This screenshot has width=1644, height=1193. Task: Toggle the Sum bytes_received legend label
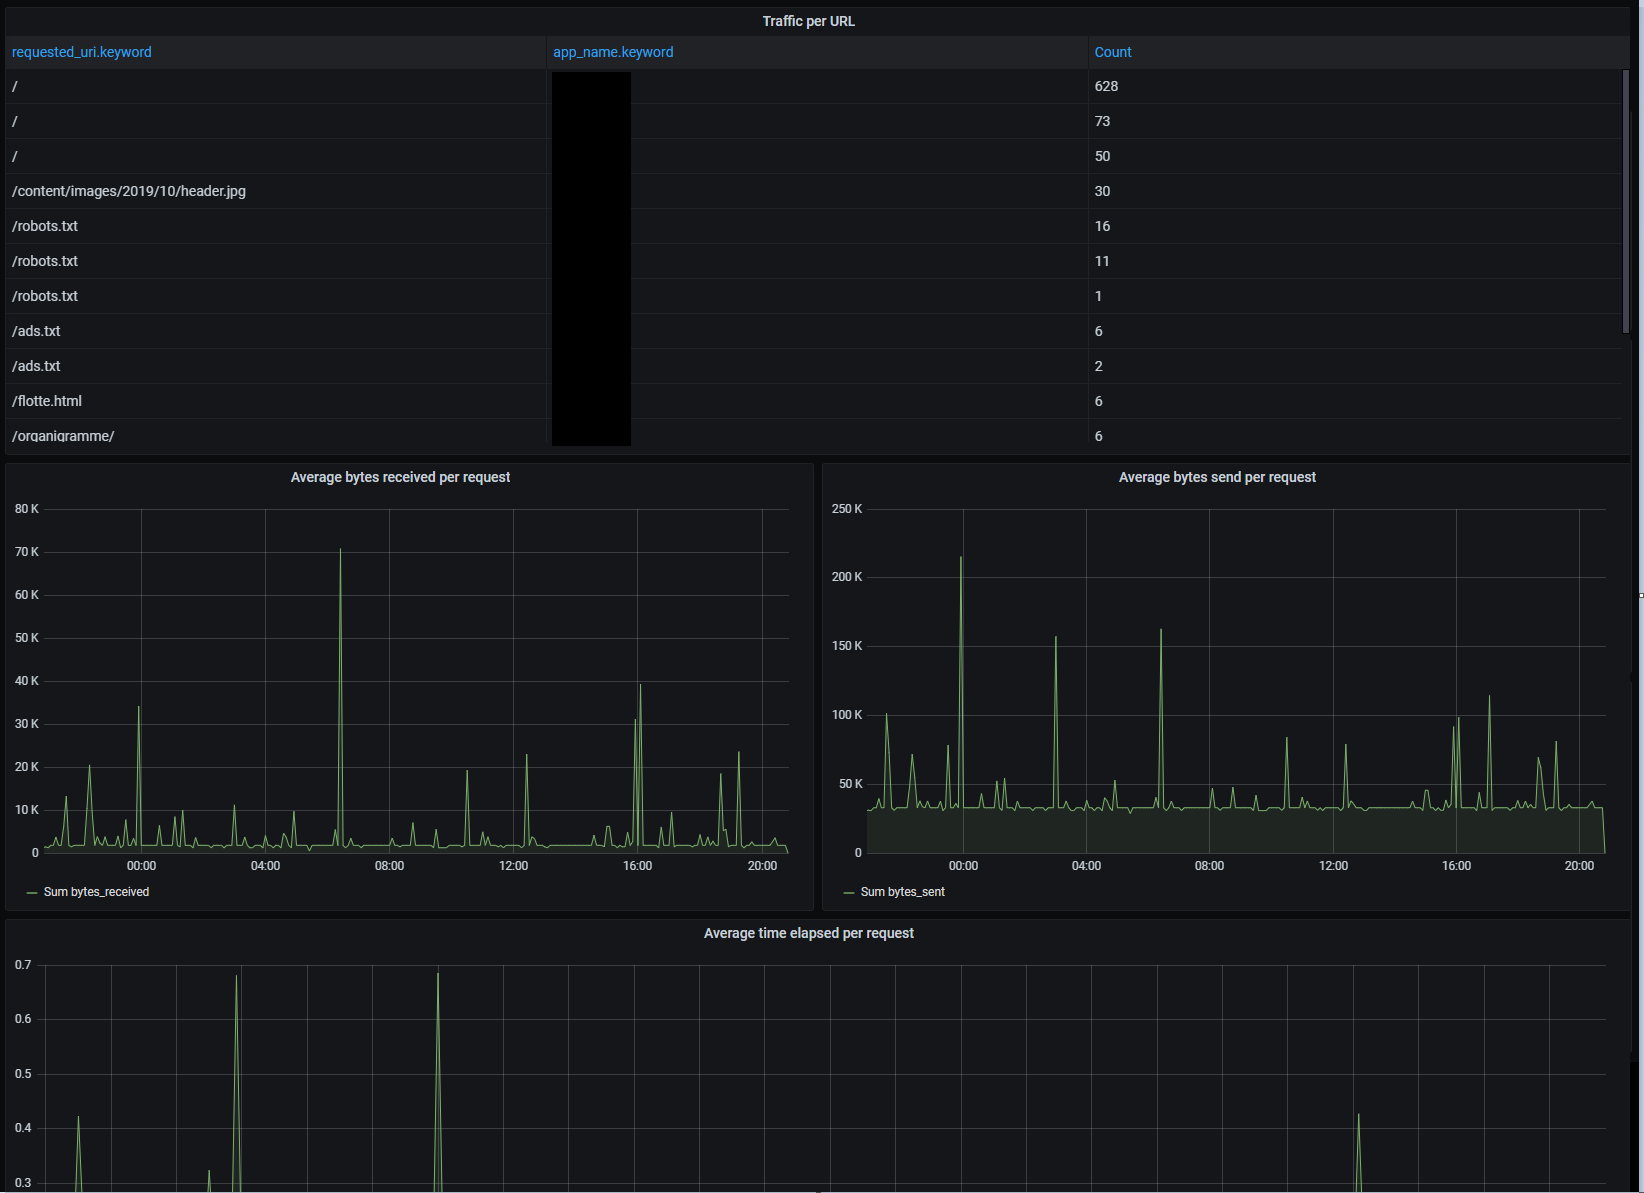tap(96, 892)
